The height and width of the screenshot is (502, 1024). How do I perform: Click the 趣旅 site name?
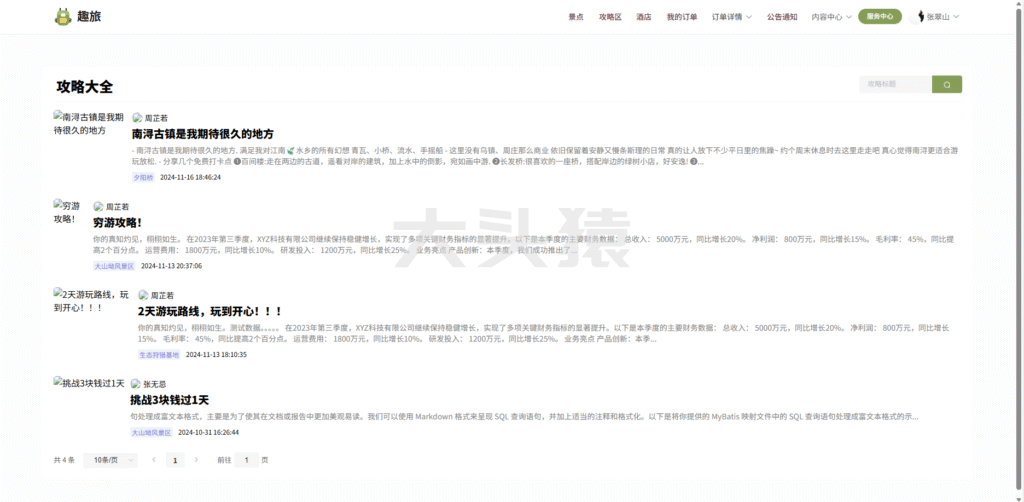(89, 16)
